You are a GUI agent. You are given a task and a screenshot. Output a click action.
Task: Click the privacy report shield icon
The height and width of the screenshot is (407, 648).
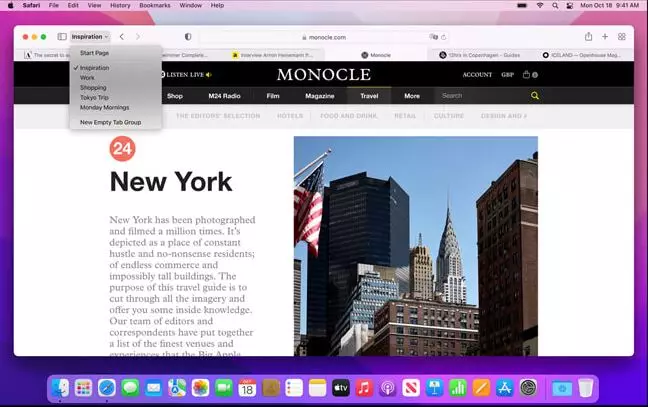click(188, 37)
